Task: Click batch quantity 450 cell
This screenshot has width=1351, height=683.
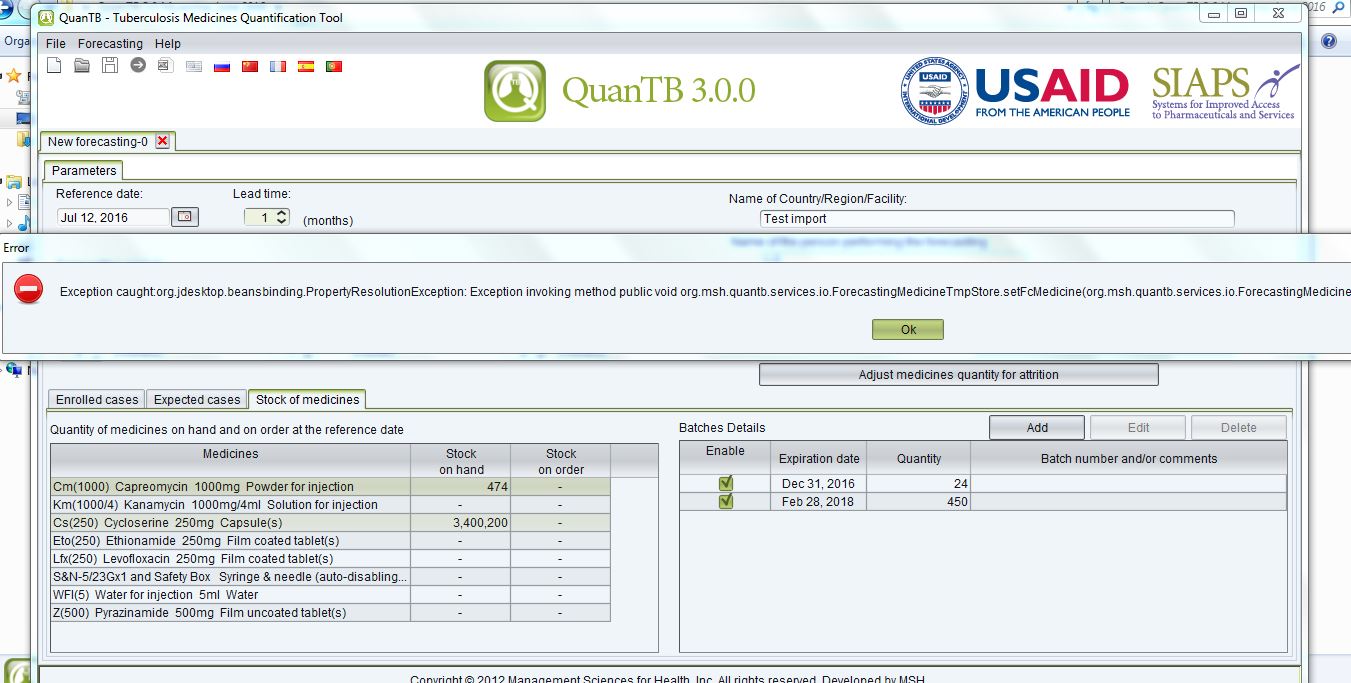Action: 919,501
